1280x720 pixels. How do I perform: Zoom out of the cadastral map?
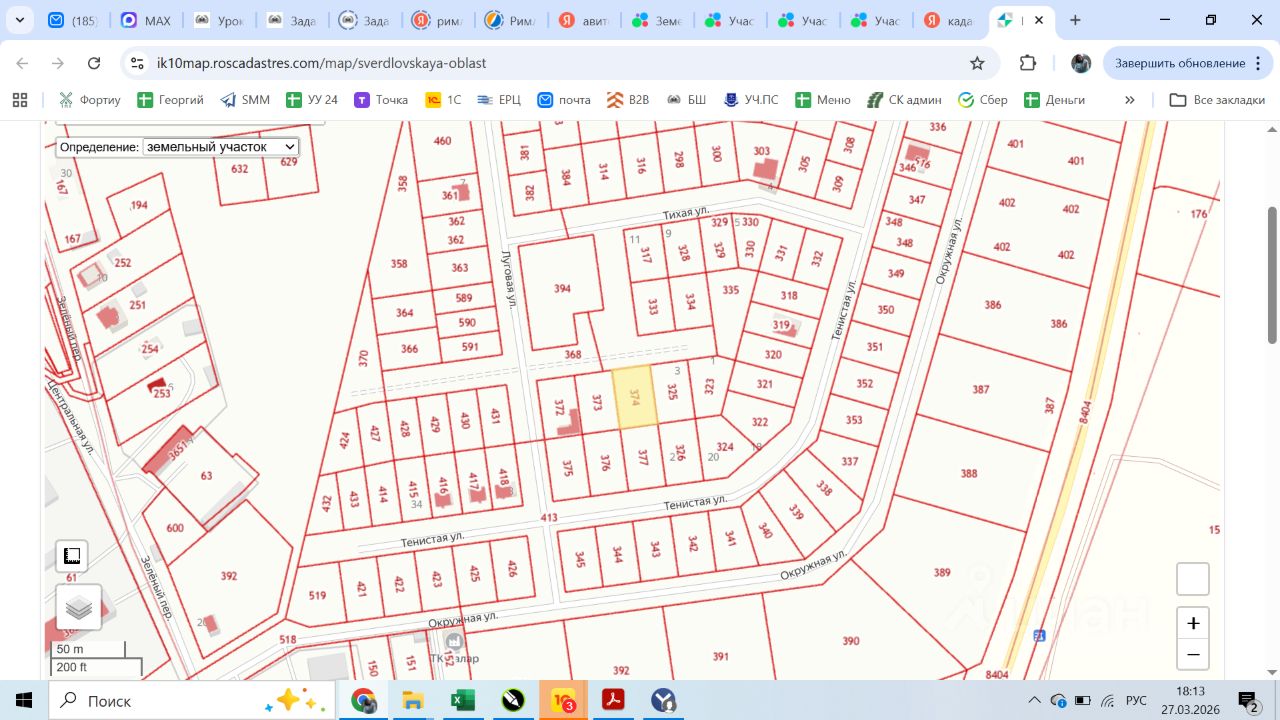[1193, 655]
